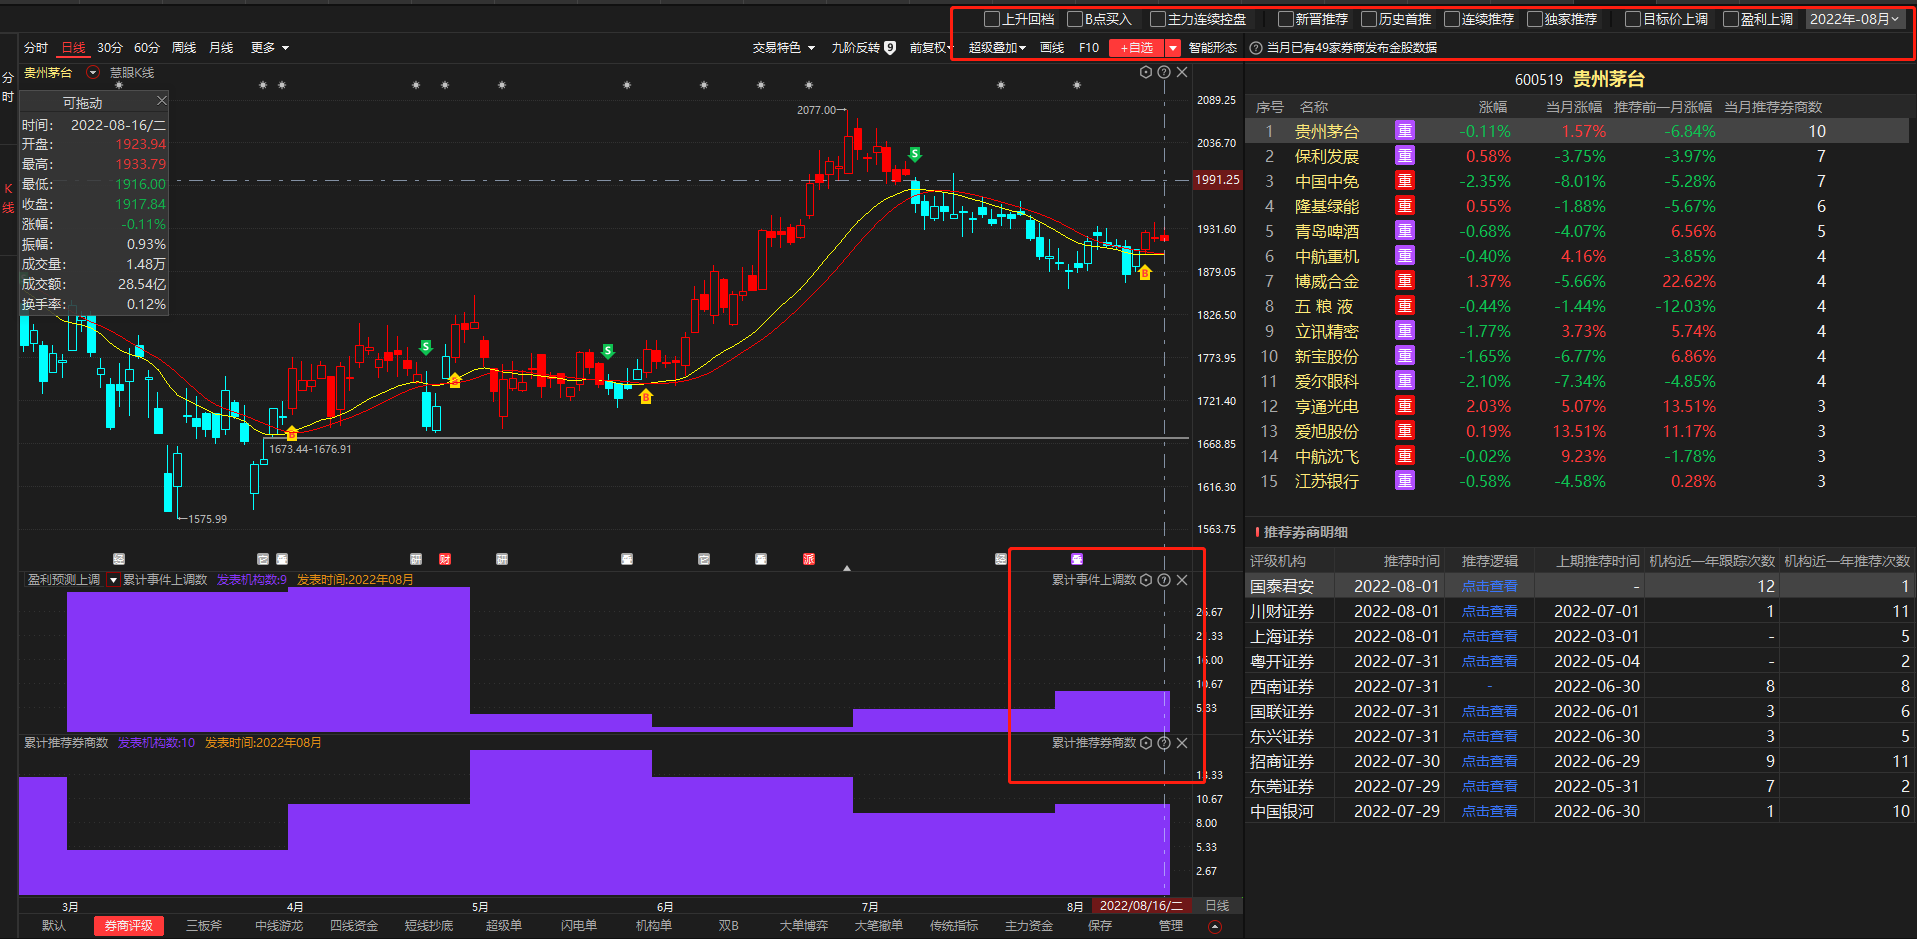
Task: Enable the 目标价上调 checkbox
Action: coord(1633,19)
